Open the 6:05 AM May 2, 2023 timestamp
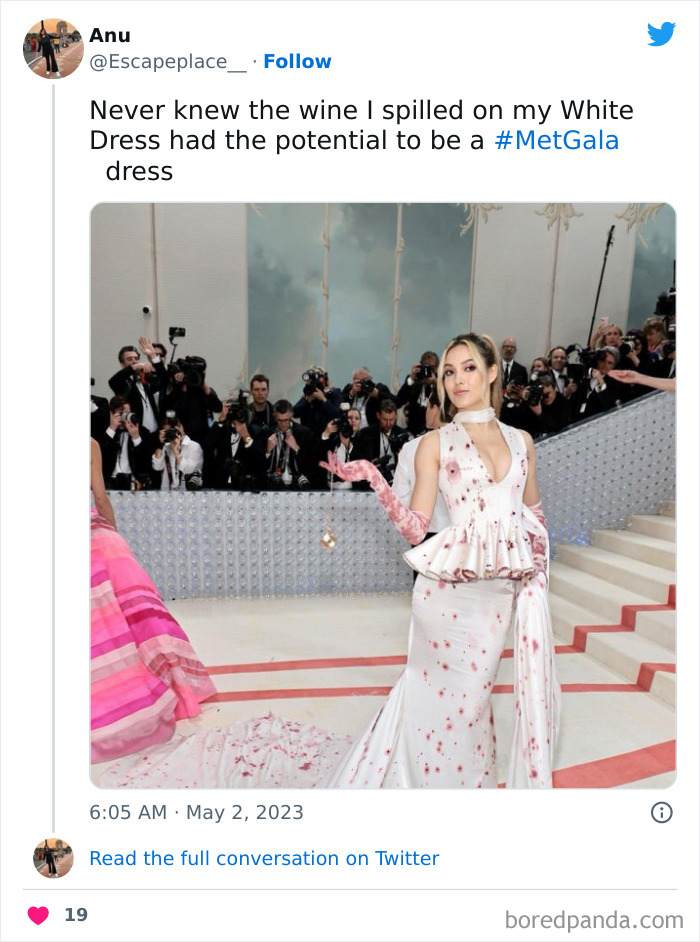The height and width of the screenshot is (942, 700). pos(196,812)
